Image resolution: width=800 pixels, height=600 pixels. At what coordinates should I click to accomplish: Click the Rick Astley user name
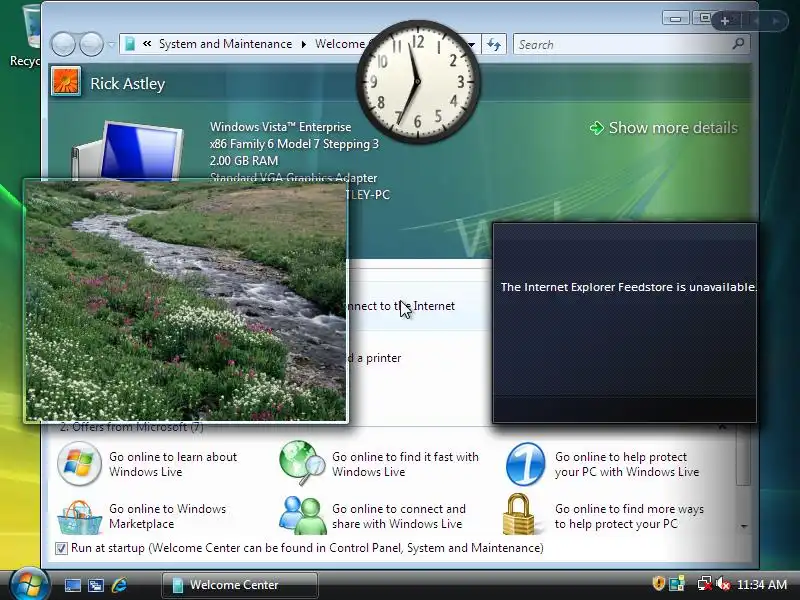(x=128, y=84)
